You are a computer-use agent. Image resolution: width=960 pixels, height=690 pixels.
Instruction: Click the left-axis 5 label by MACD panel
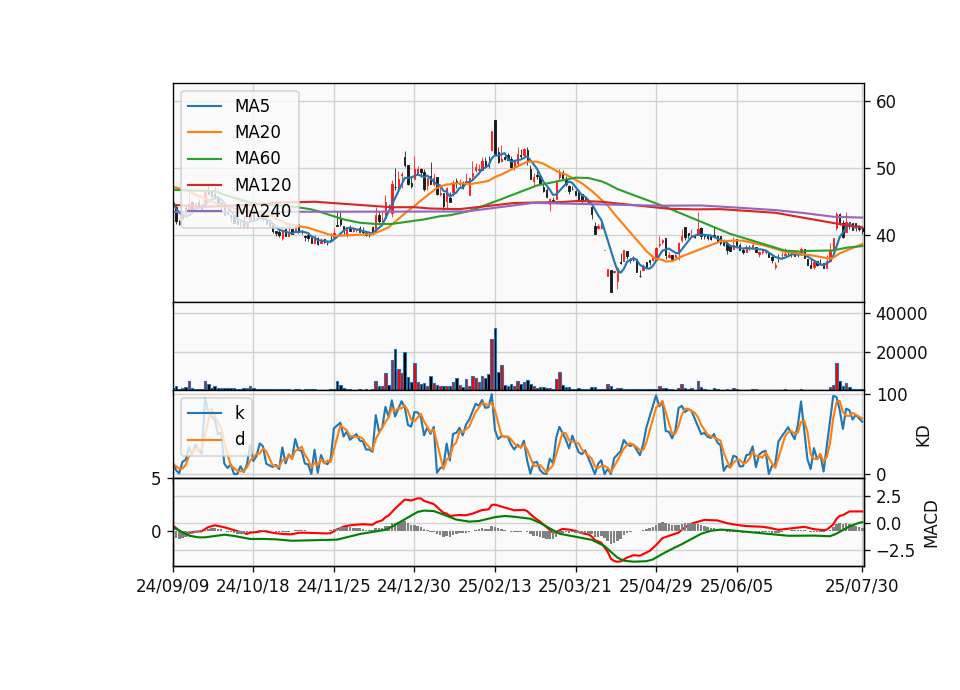point(156,479)
